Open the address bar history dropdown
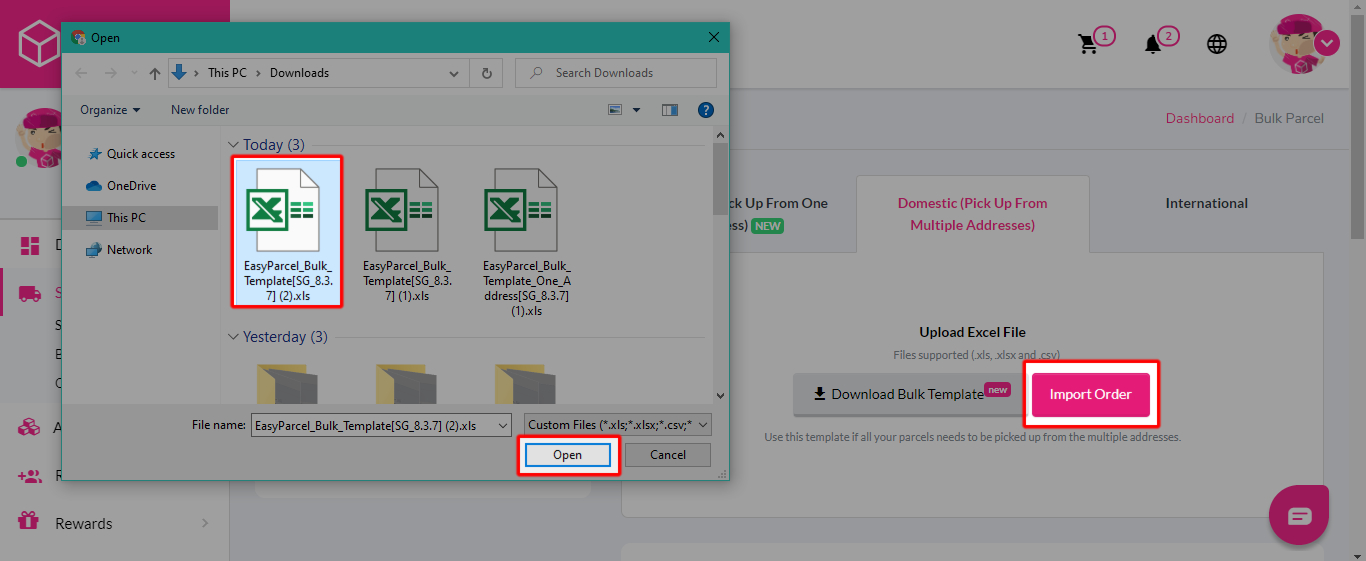This screenshot has width=1366, height=561. click(x=455, y=73)
